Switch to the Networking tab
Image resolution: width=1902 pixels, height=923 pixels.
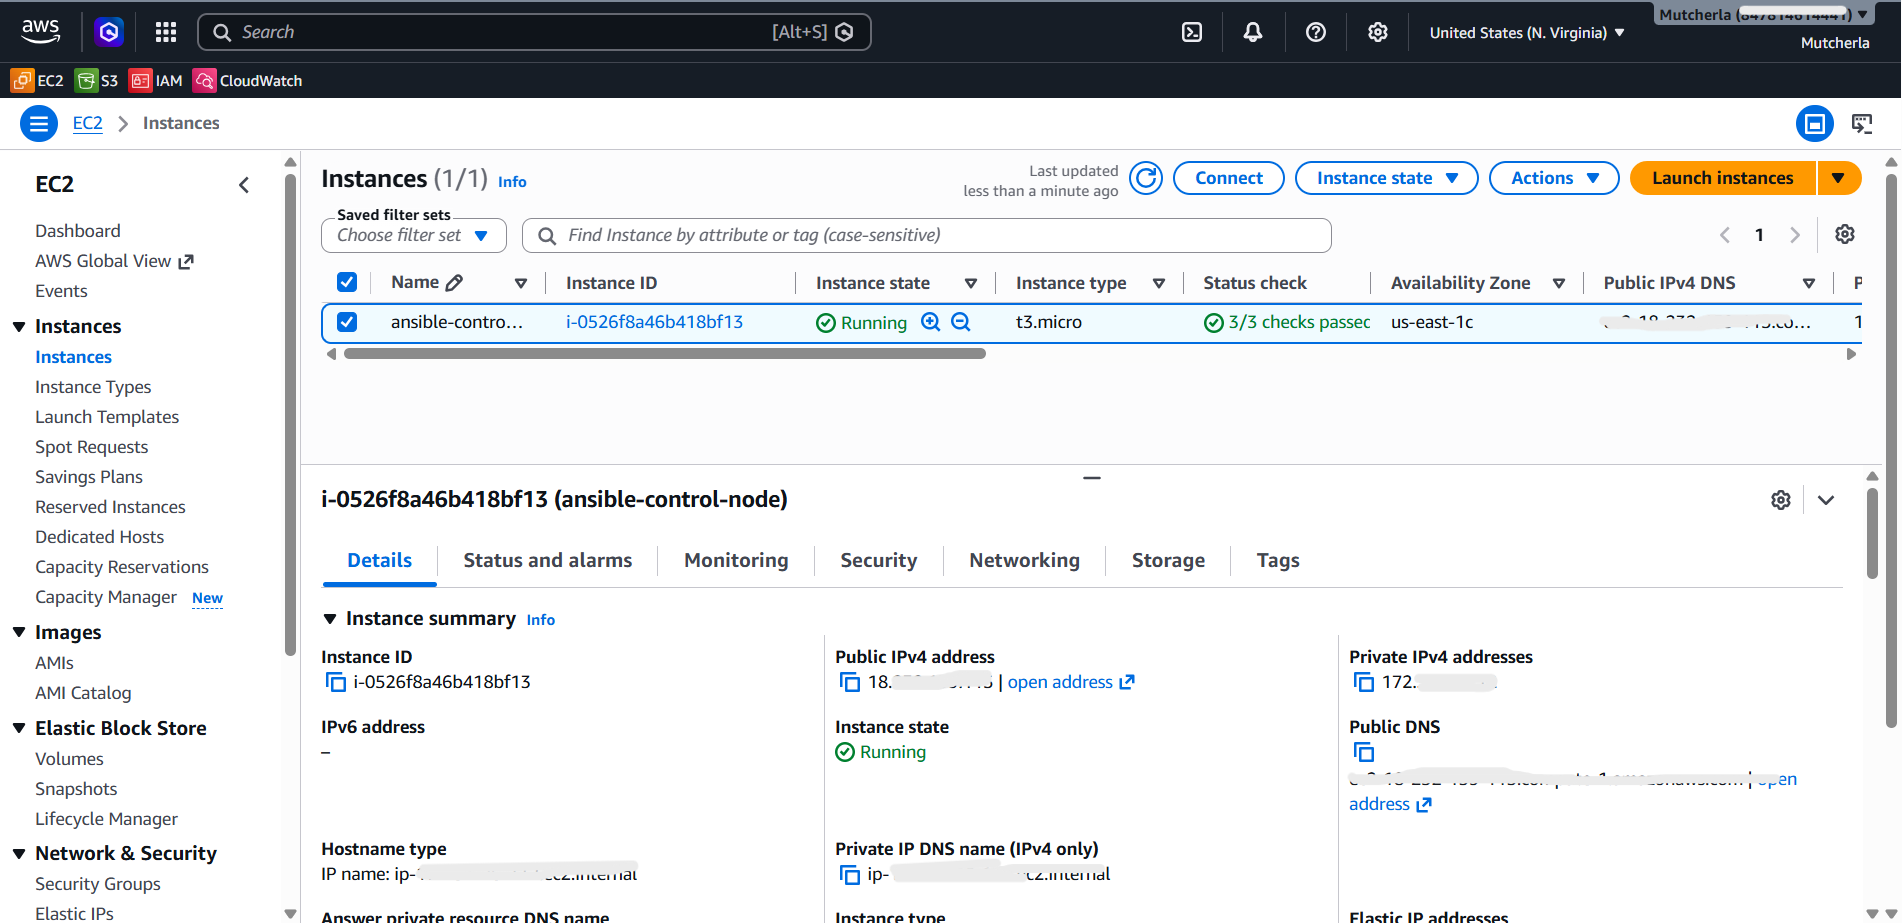[x=1025, y=561]
